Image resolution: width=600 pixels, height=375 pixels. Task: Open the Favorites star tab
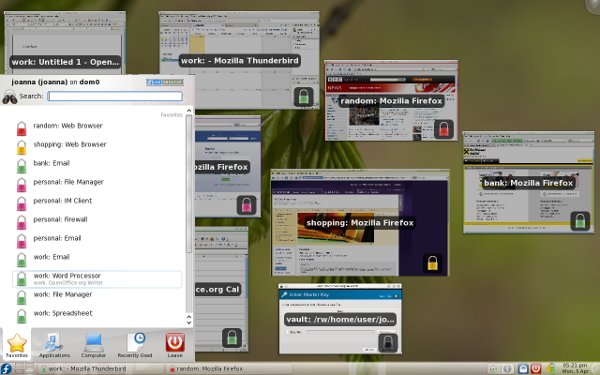pyautogui.click(x=17, y=344)
